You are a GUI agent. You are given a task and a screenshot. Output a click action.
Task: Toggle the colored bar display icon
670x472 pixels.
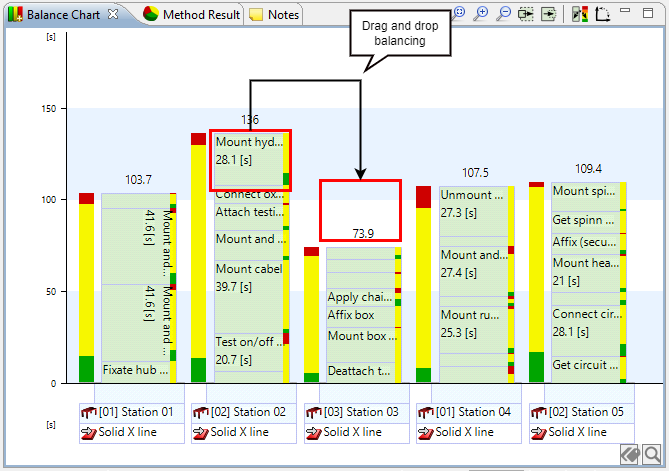click(579, 14)
